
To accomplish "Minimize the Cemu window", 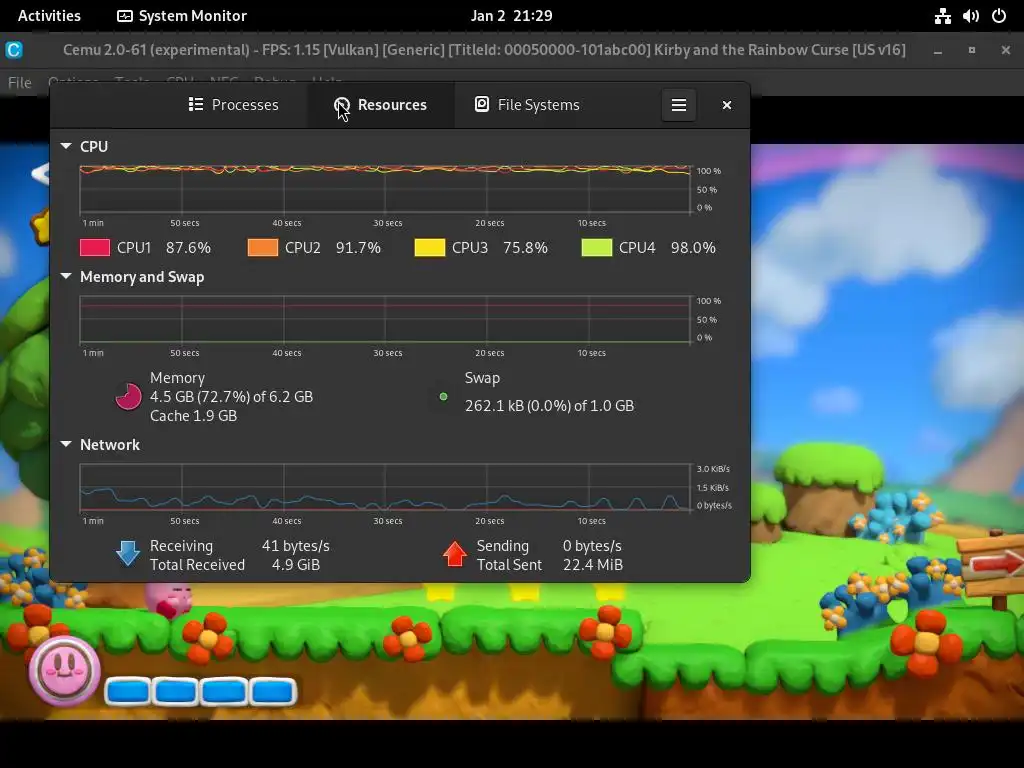I will 938,50.
